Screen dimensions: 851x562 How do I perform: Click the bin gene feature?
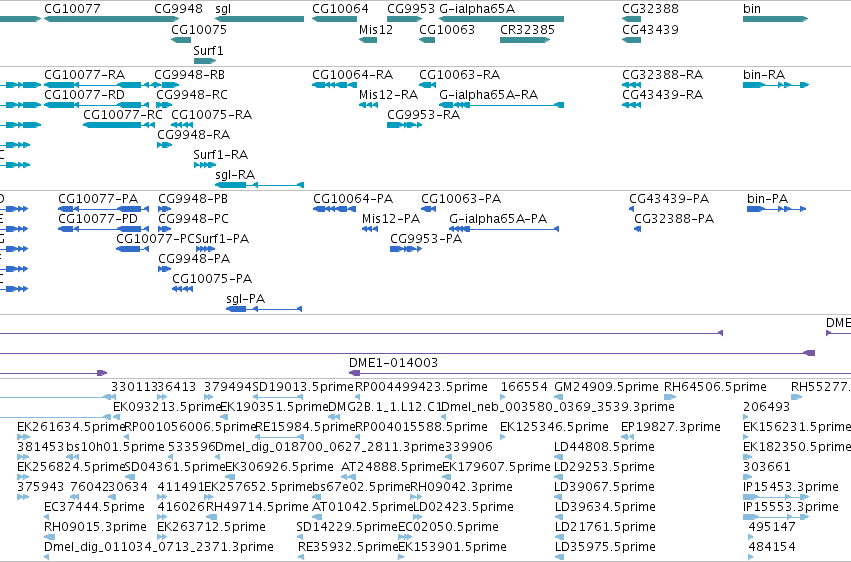point(776,19)
